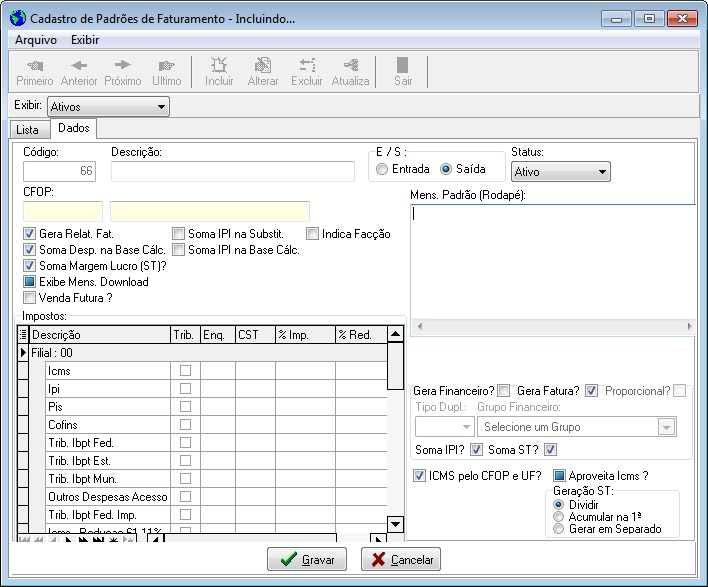Screen dimensions: 708x587
Task: Enable Indica Facção checkbox
Action: tap(312, 234)
